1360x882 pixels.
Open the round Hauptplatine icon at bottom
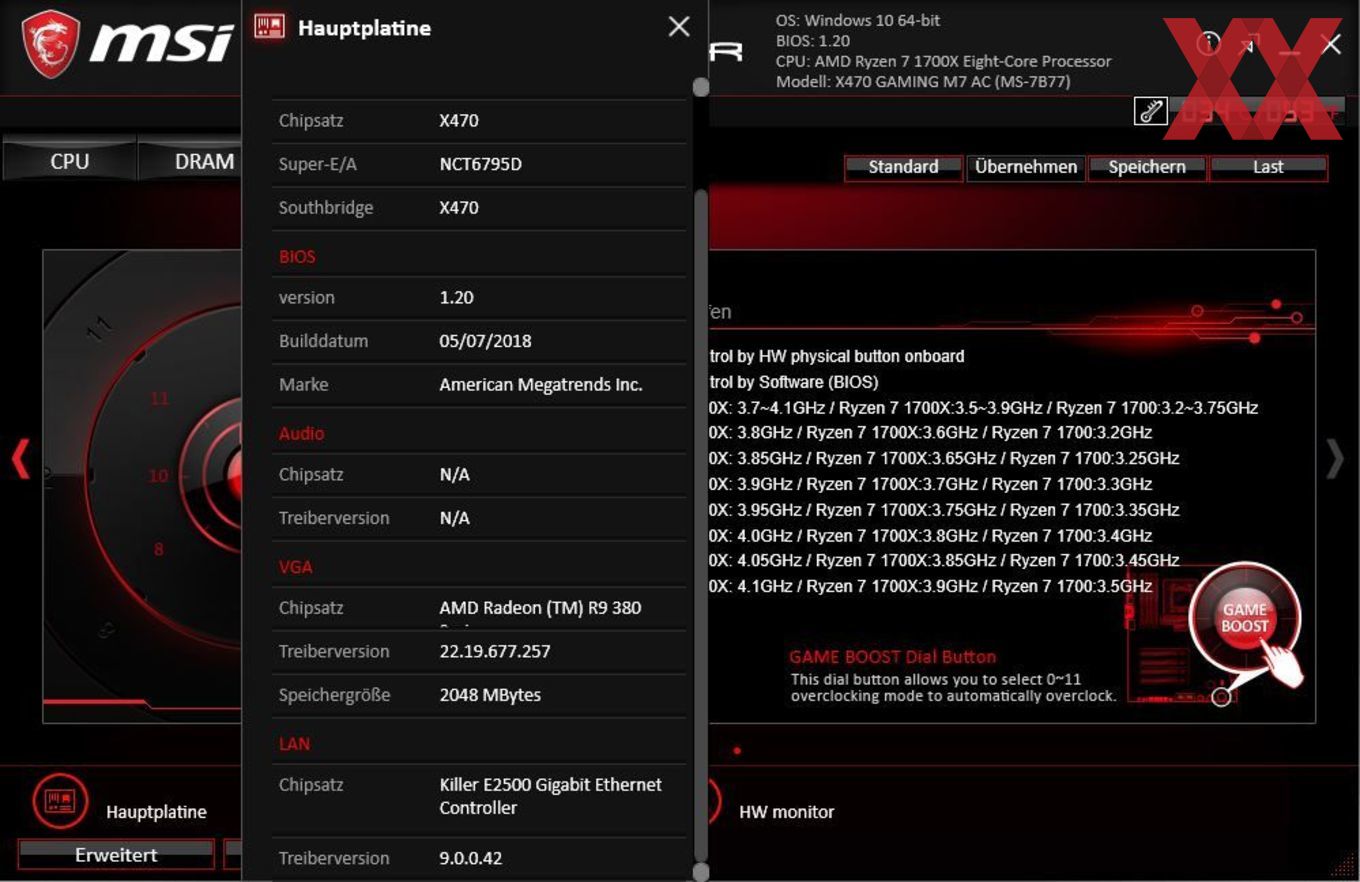click(60, 801)
